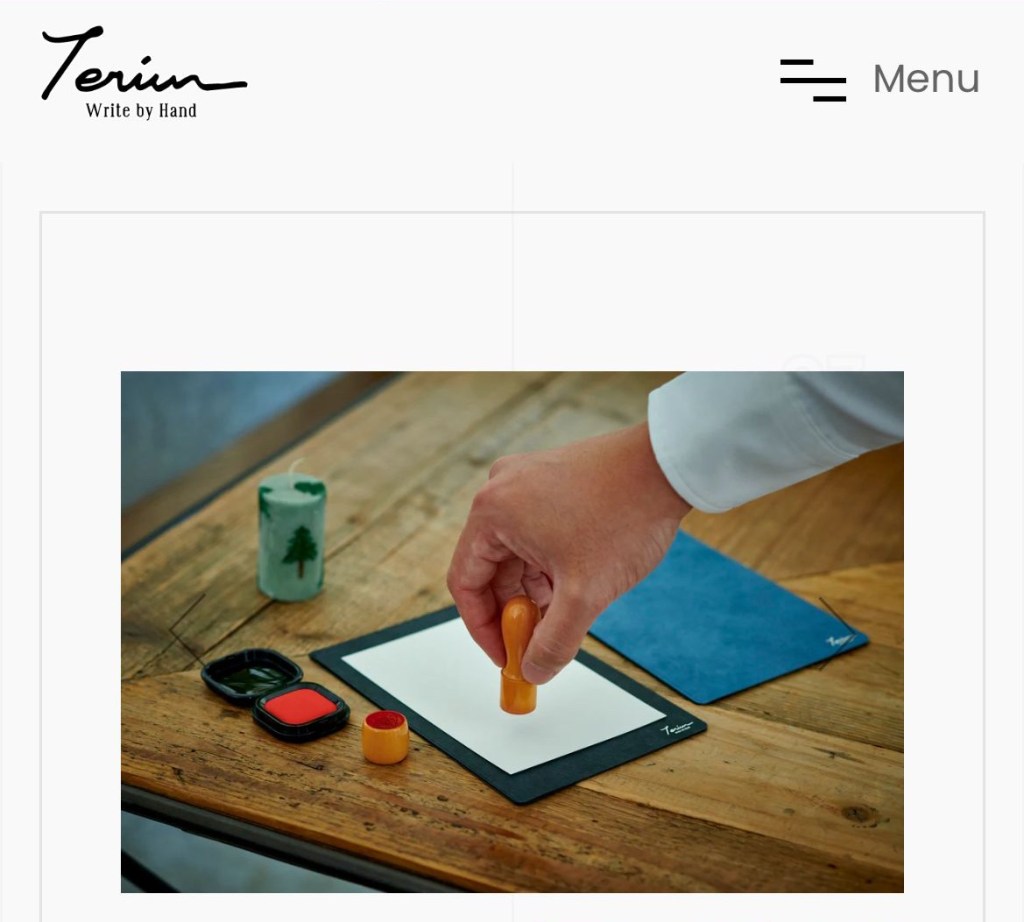
Task: Click the top bar of hamburger icon
Action: tap(797, 63)
